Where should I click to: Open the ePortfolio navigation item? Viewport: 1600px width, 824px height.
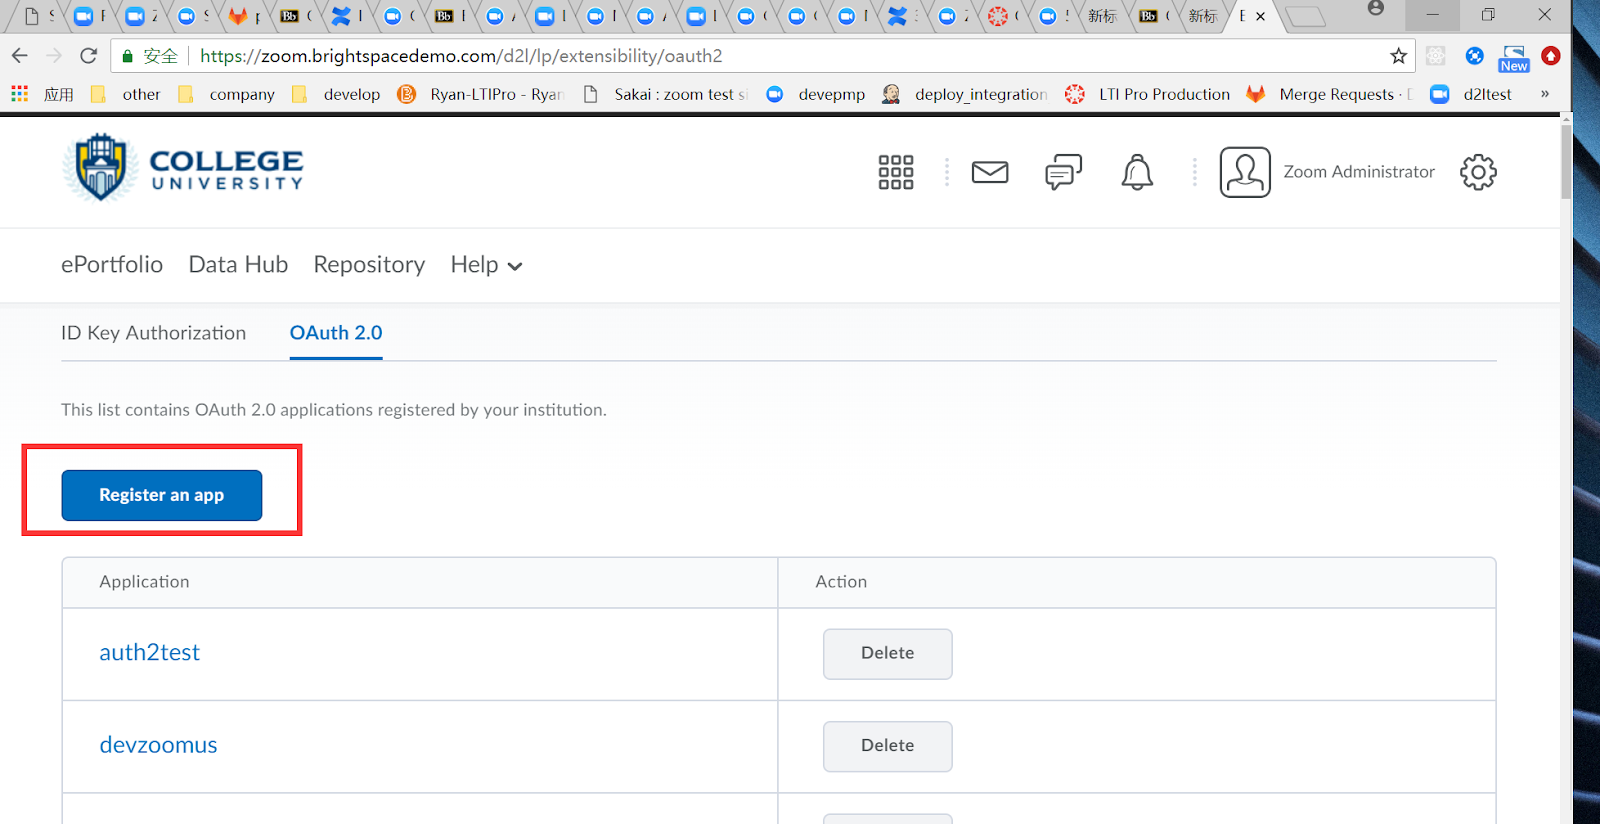112,264
